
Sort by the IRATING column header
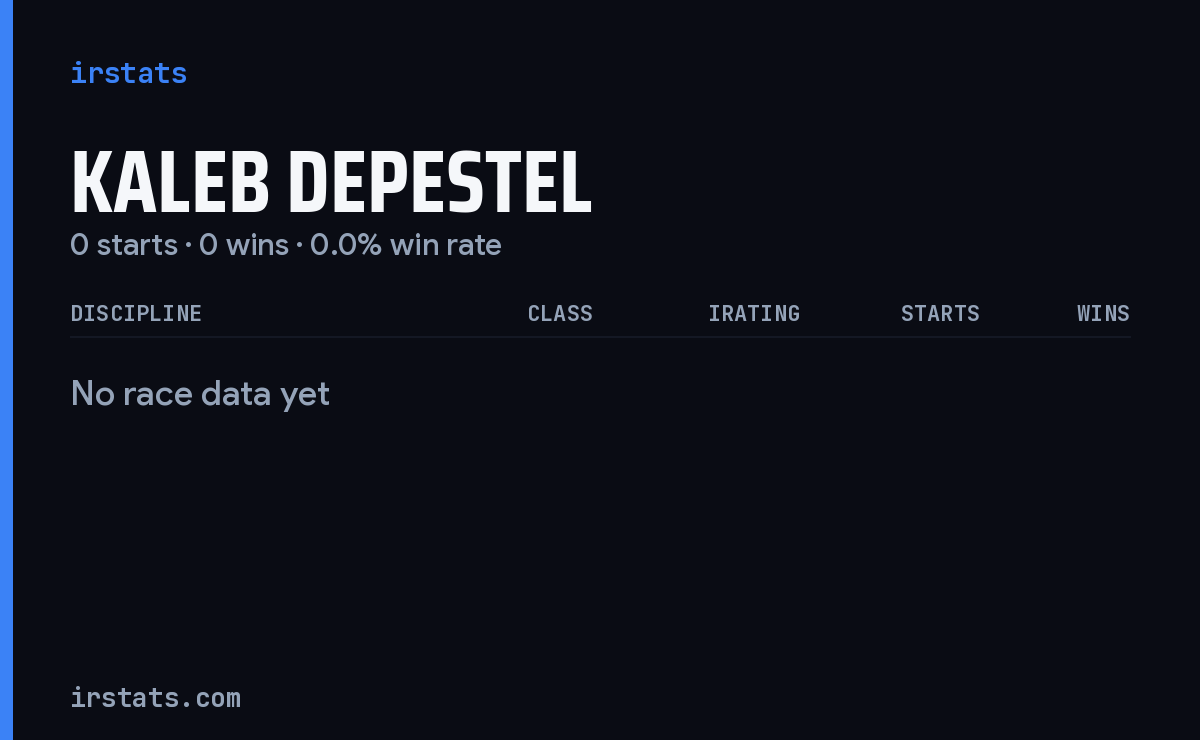(x=754, y=313)
